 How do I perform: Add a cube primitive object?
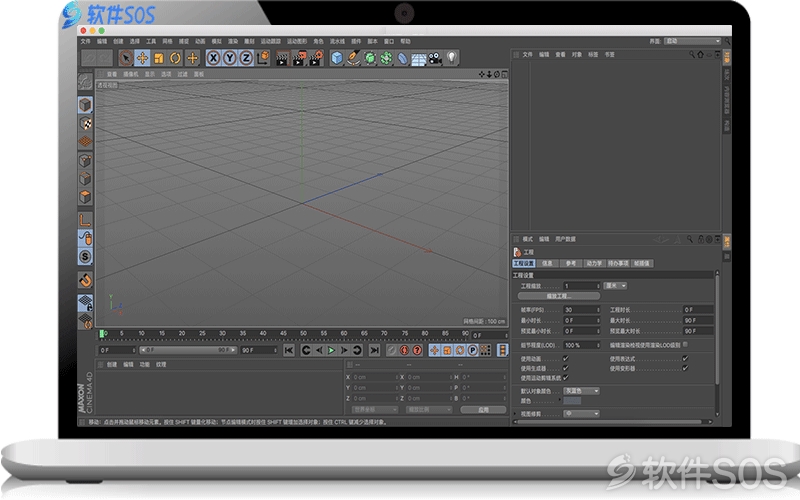[x=337, y=58]
